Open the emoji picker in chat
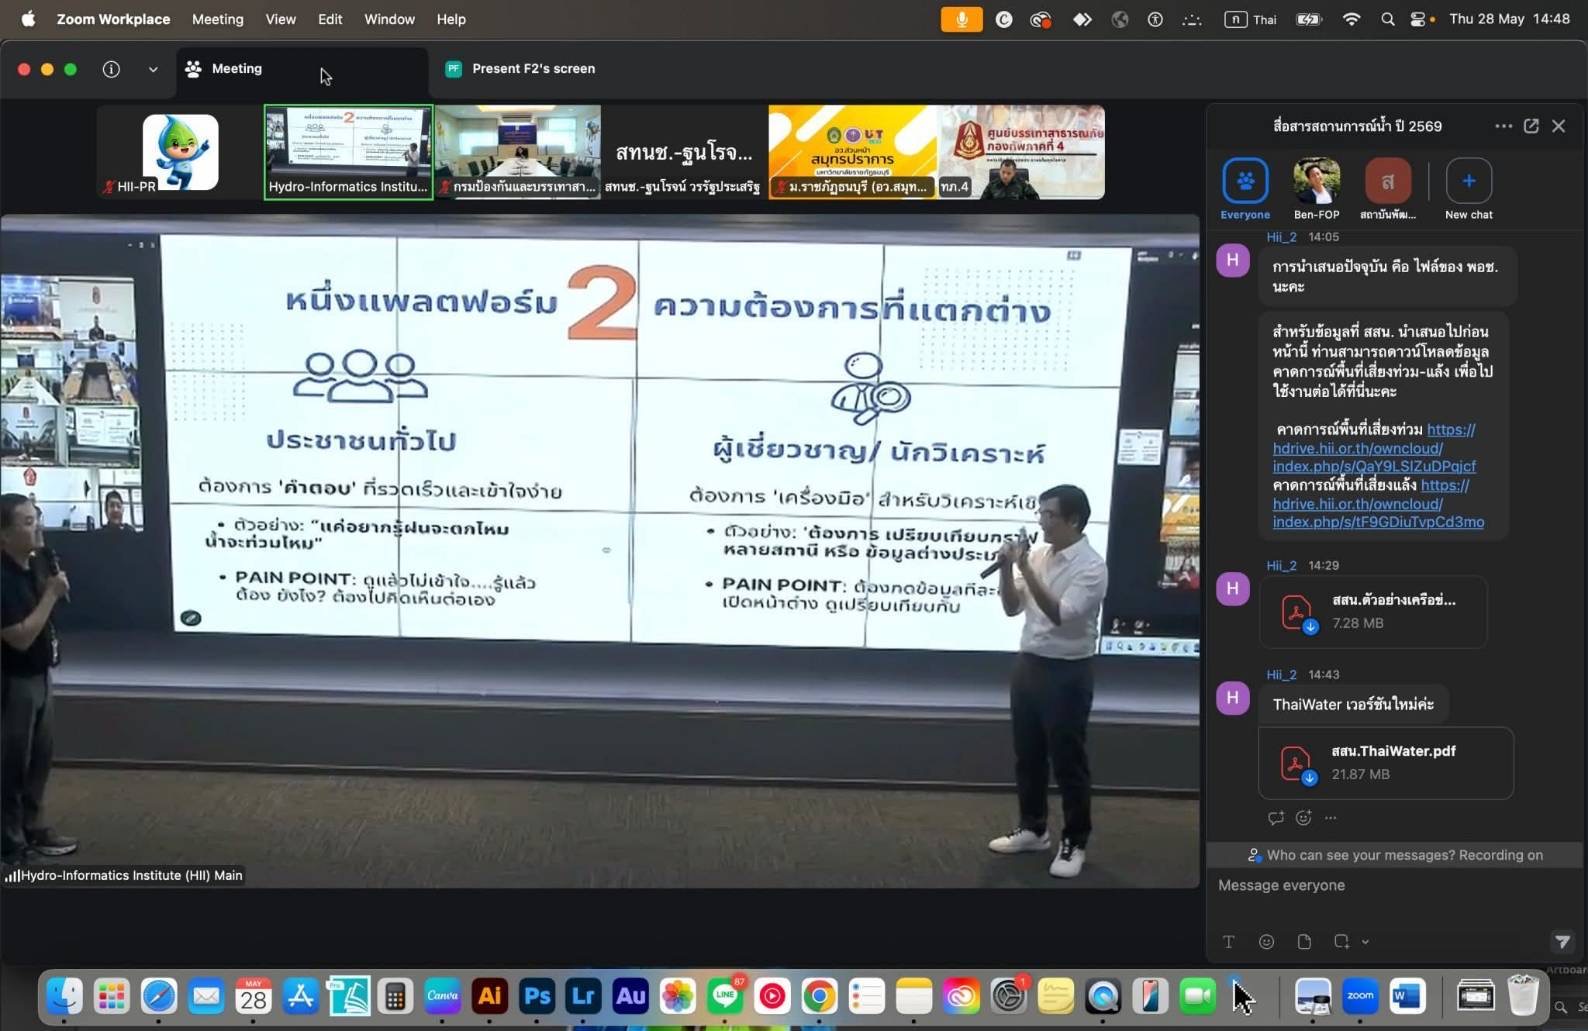1588x1031 pixels. point(1266,941)
